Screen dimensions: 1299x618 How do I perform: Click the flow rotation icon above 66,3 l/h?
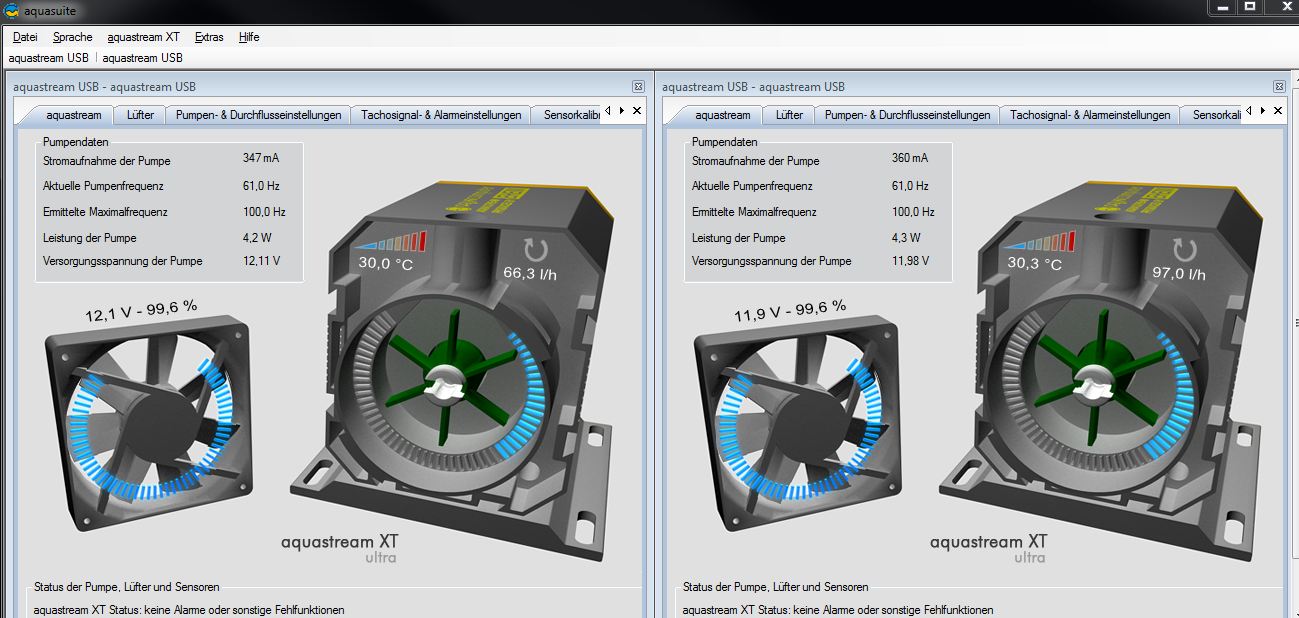pyautogui.click(x=536, y=249)
